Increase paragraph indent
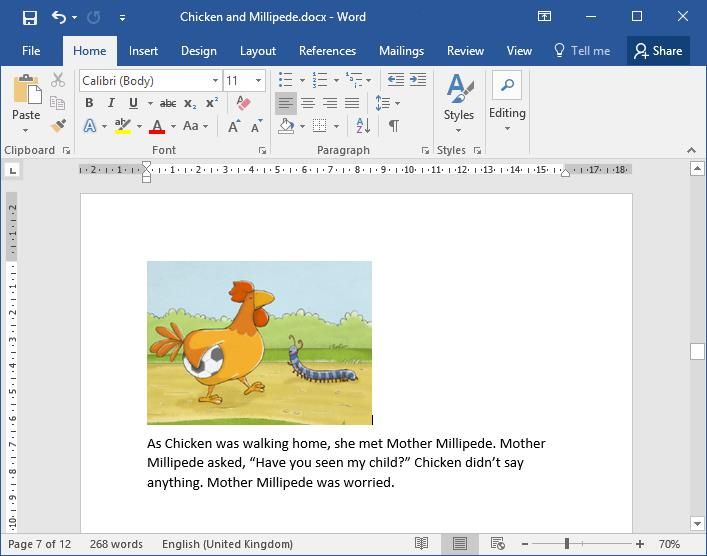The image size is (707, 556). pyautogui.click(x=418, y=80)
